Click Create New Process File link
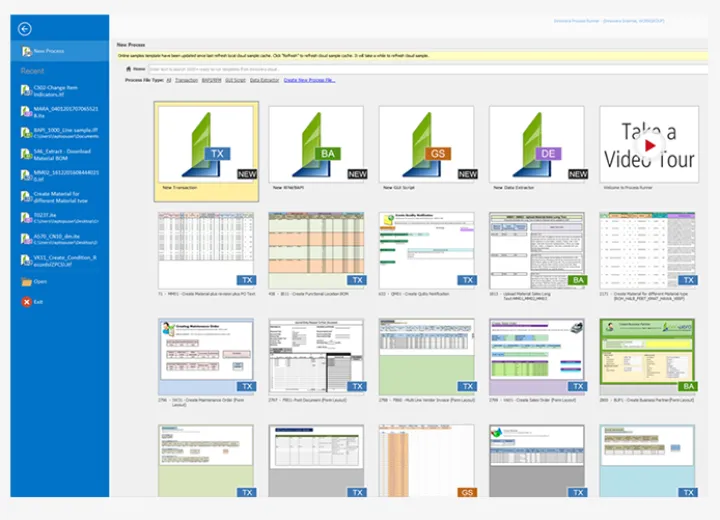Image resolution: width=720 pixels, height=520 pixels. pyautogui.click(x=309, y=79)
